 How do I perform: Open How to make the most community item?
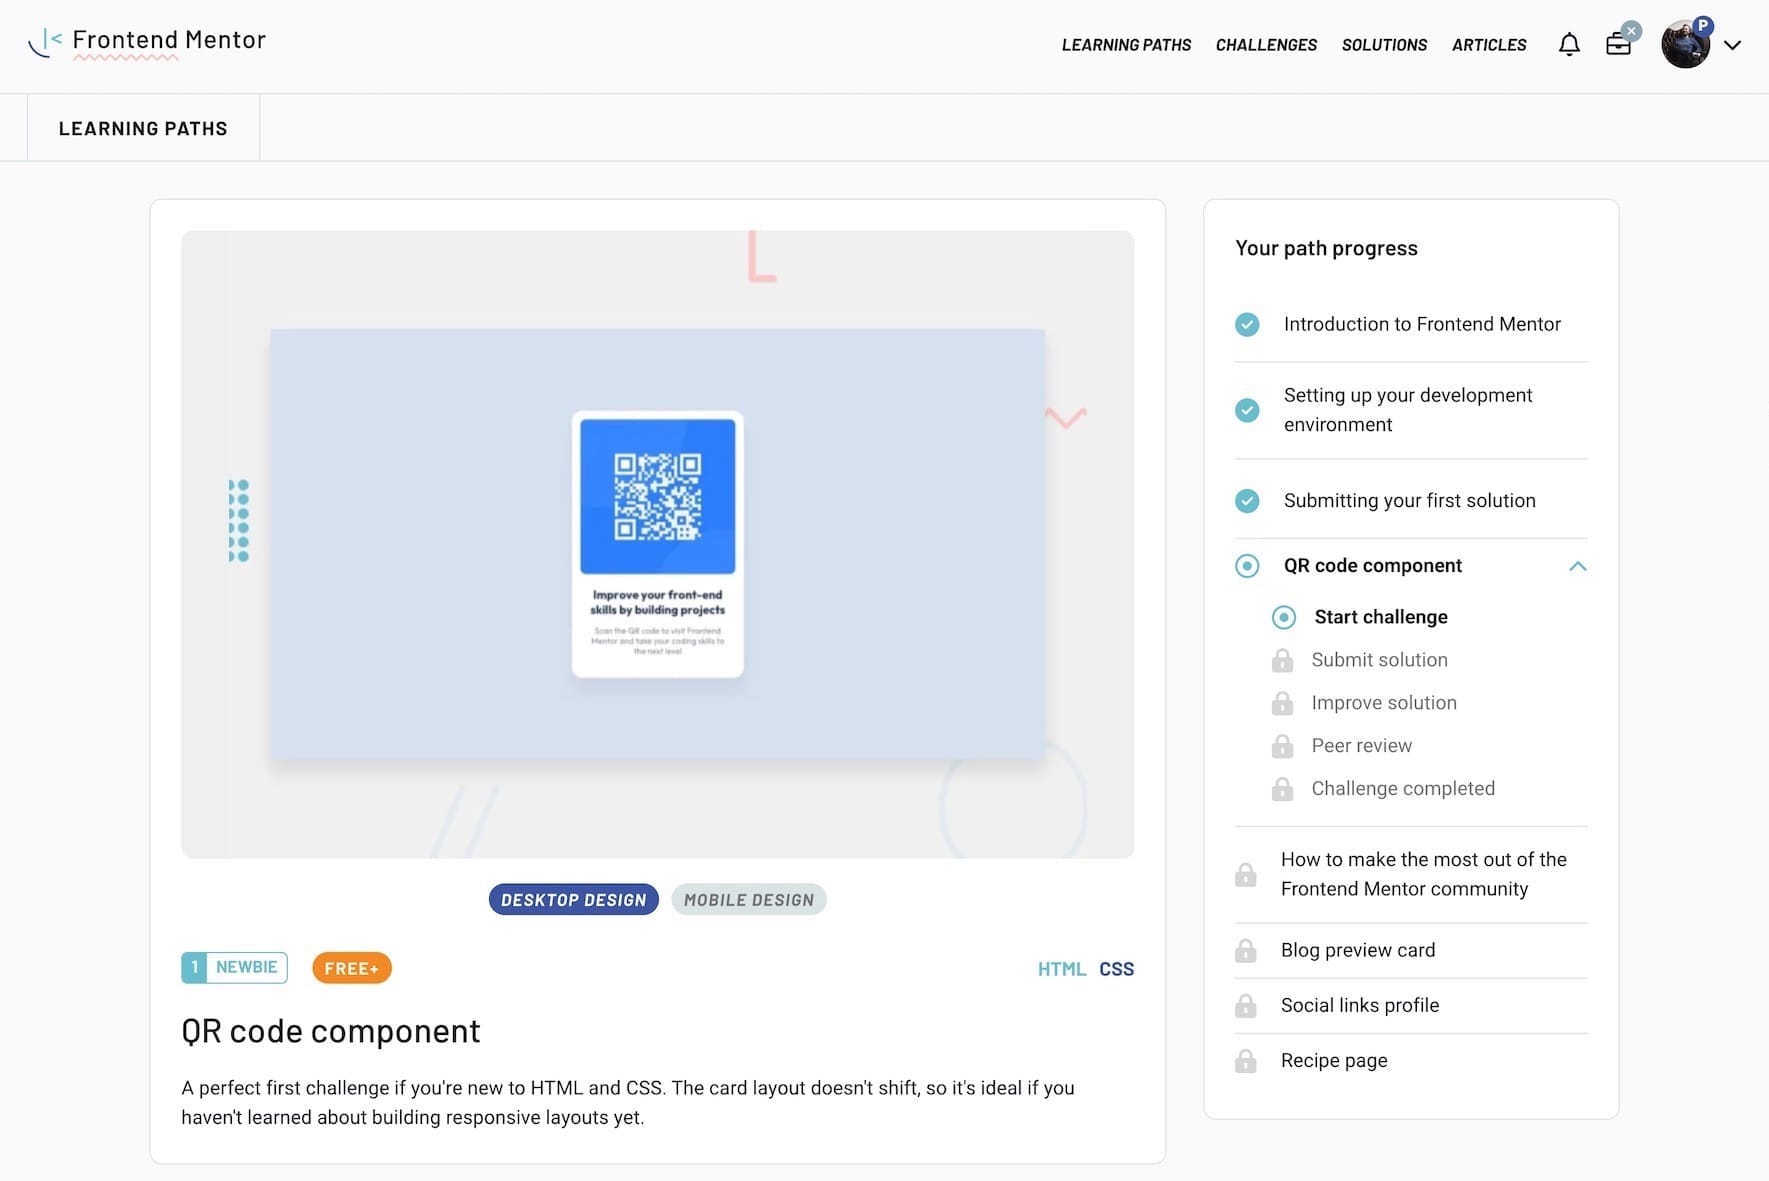tap(1424, 874)
